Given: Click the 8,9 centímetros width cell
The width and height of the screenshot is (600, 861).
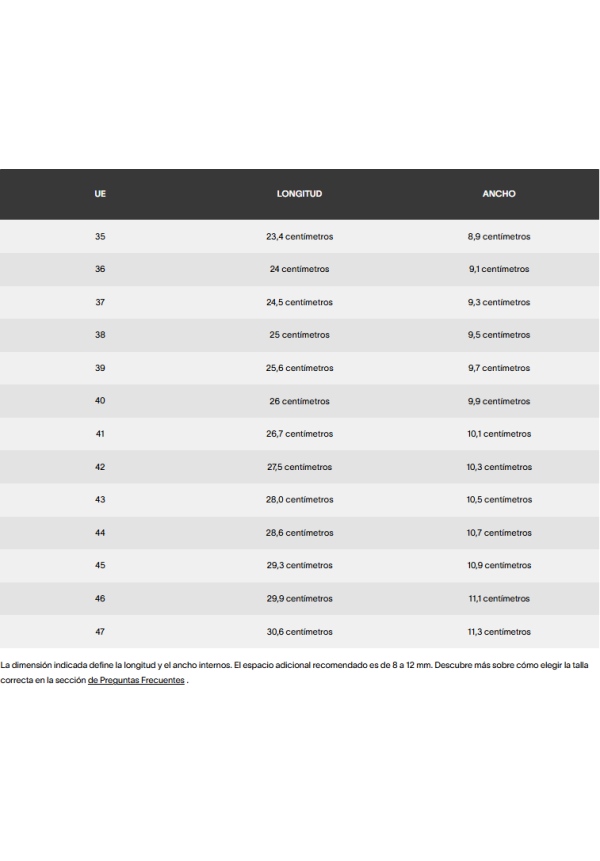Looking at the screenshot, I should [499, 237].
